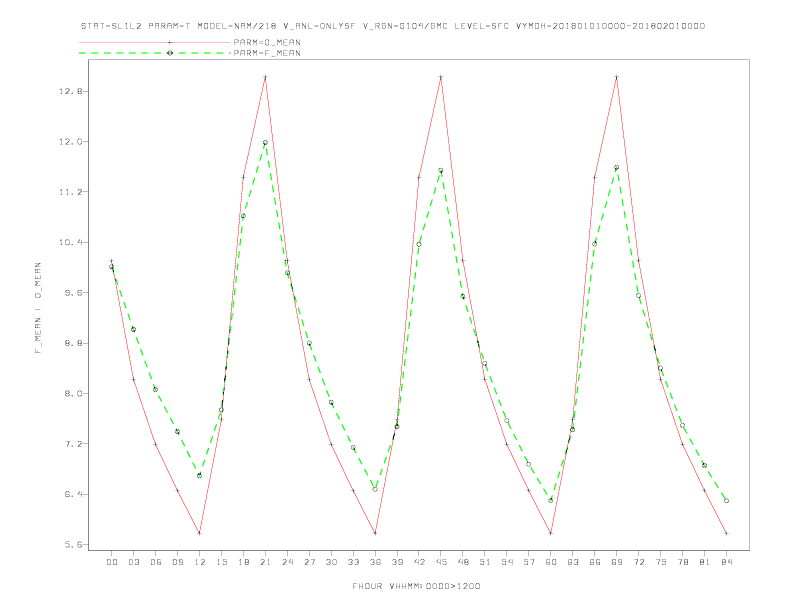Select the red O_MEAN minimum marker at hour 60
Screen dimensions: 792x612
(x=551, y=533)
